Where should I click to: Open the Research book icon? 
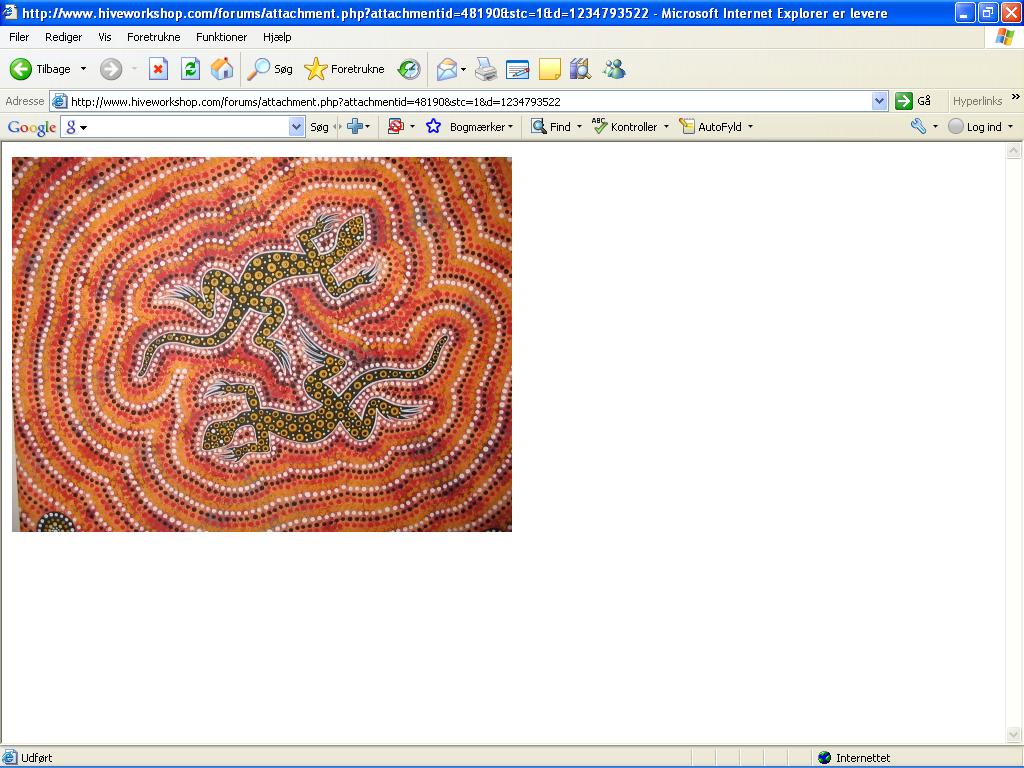(580, 69)
